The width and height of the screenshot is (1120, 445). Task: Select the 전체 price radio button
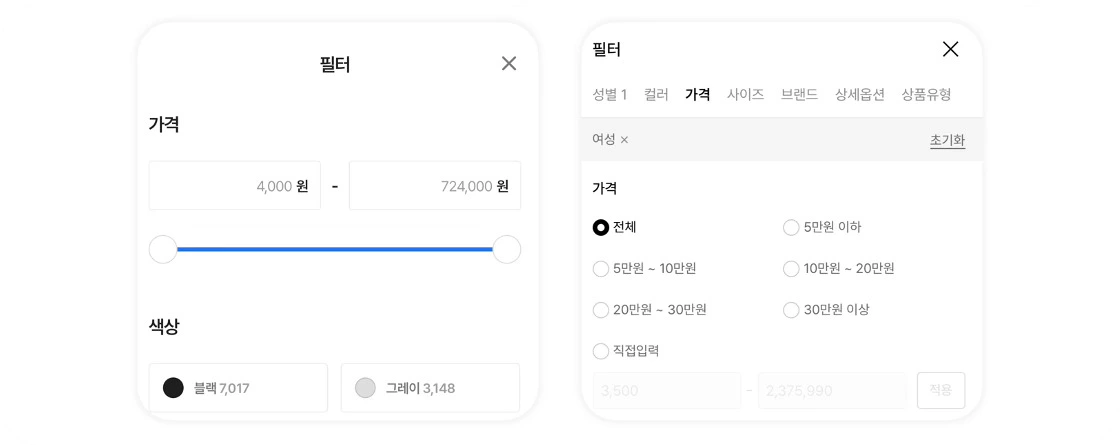601,228
